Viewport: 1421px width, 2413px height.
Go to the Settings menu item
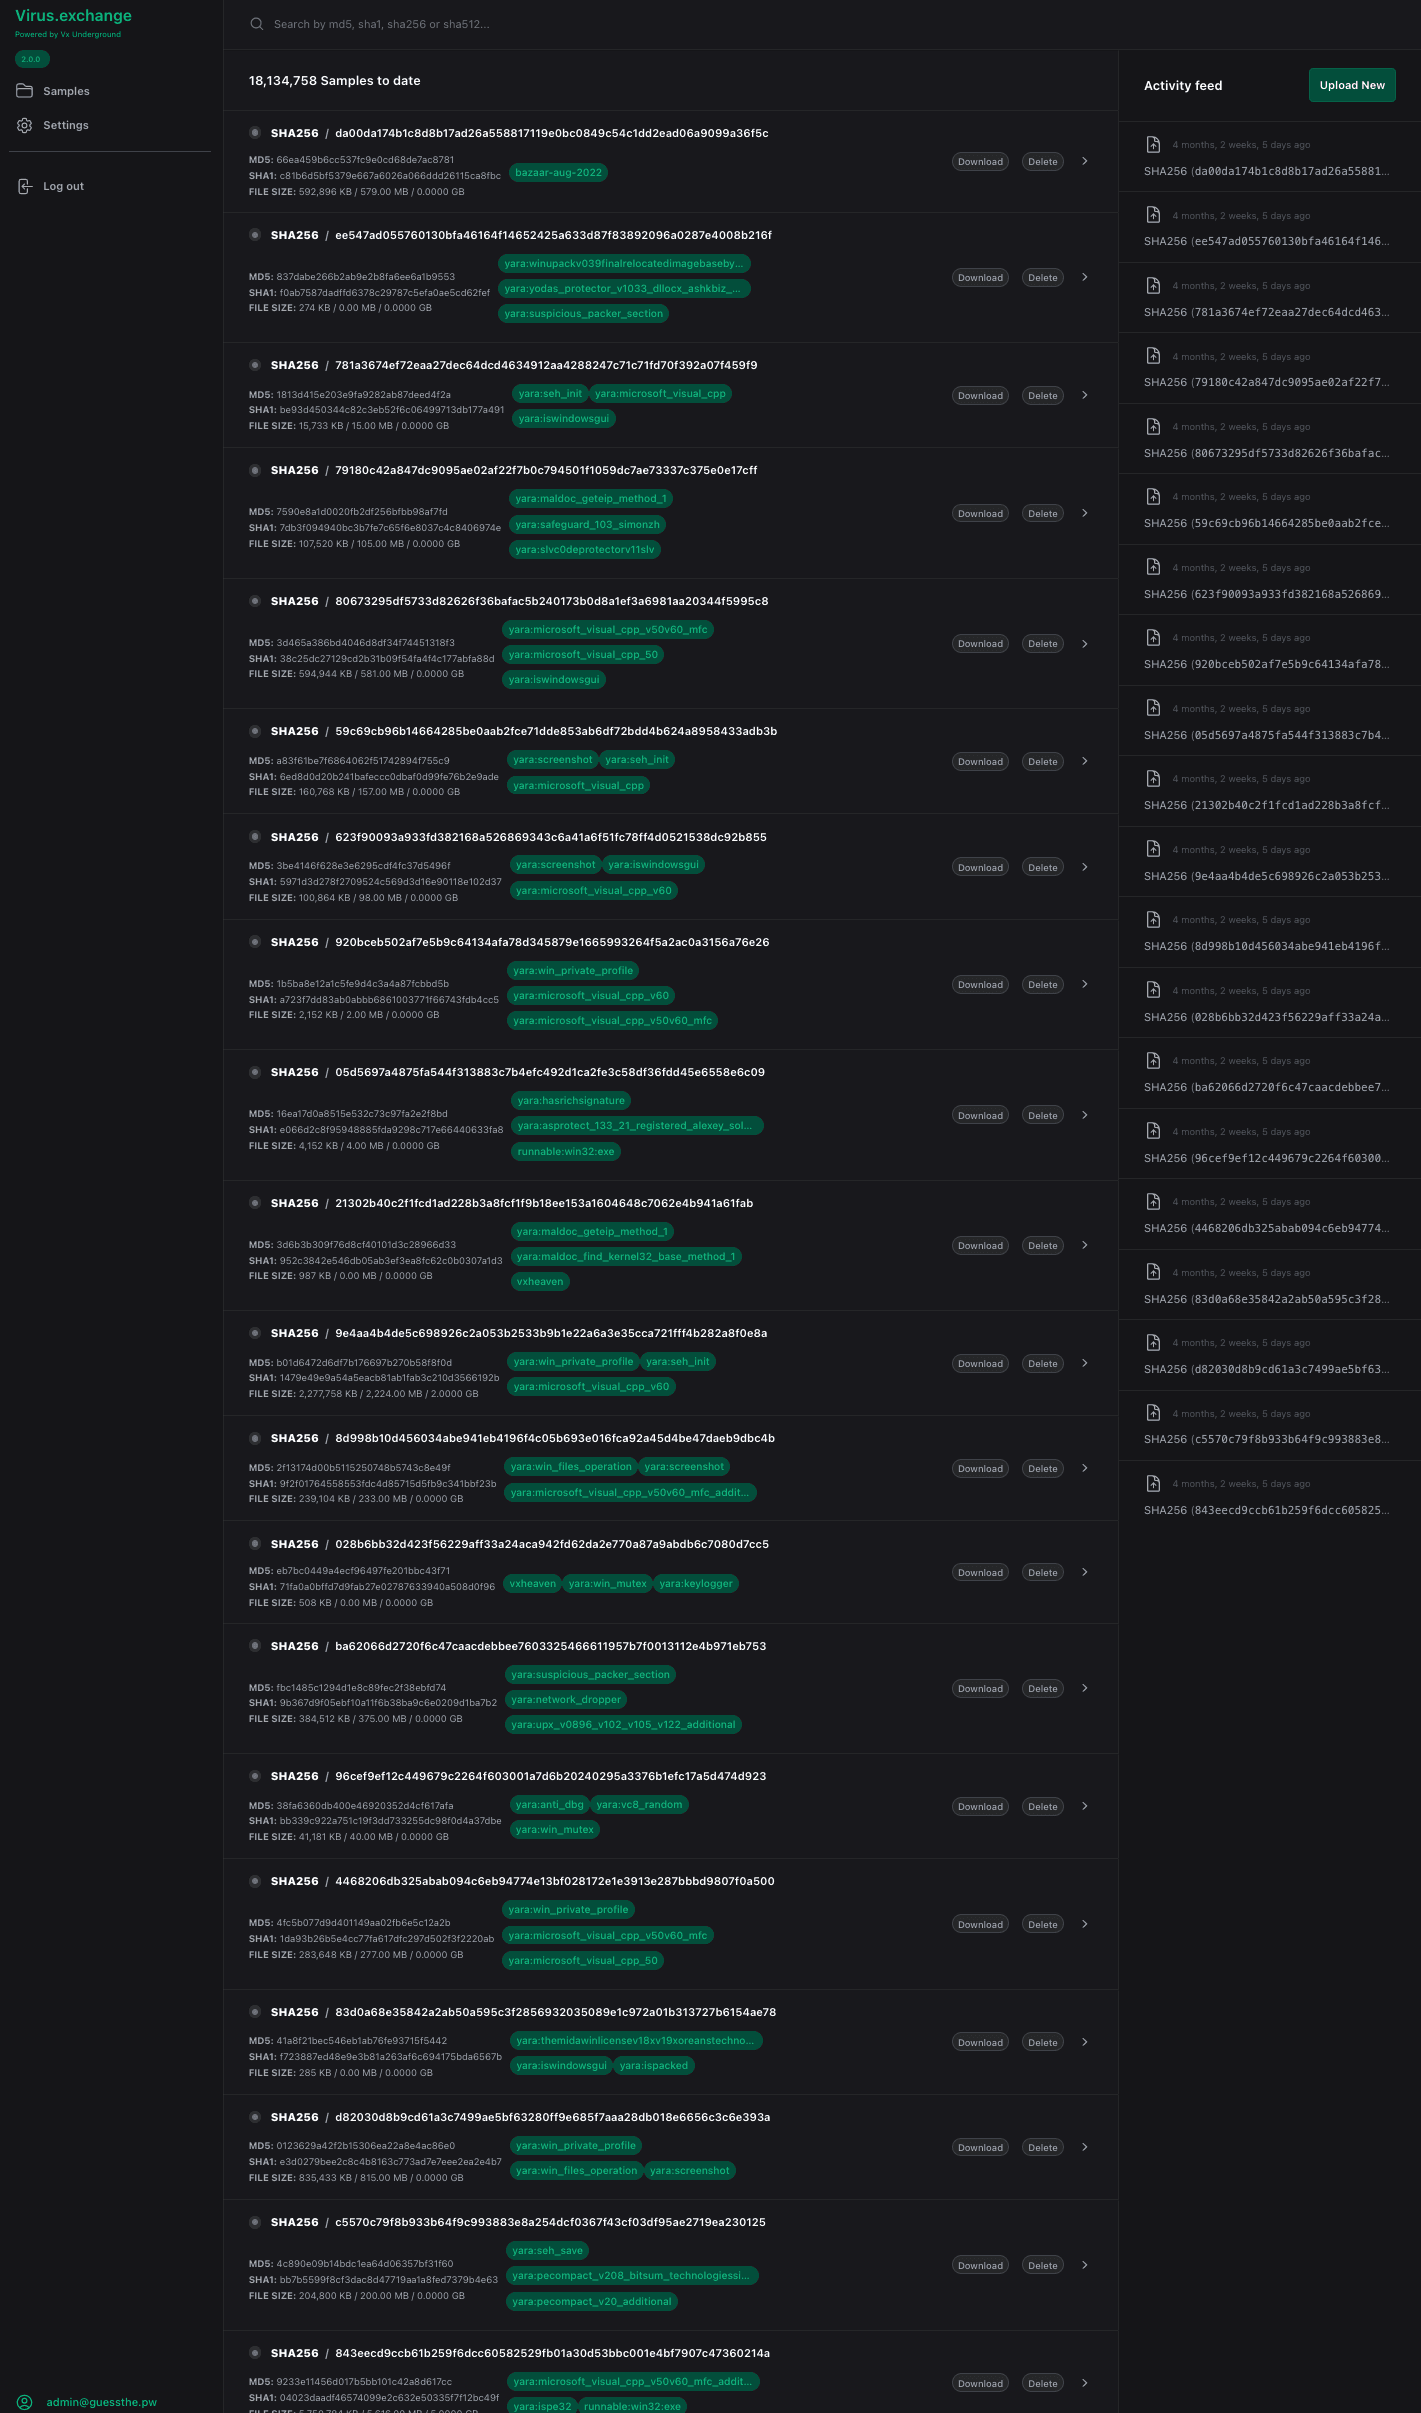pyautogui.click(x=66, y=125)
